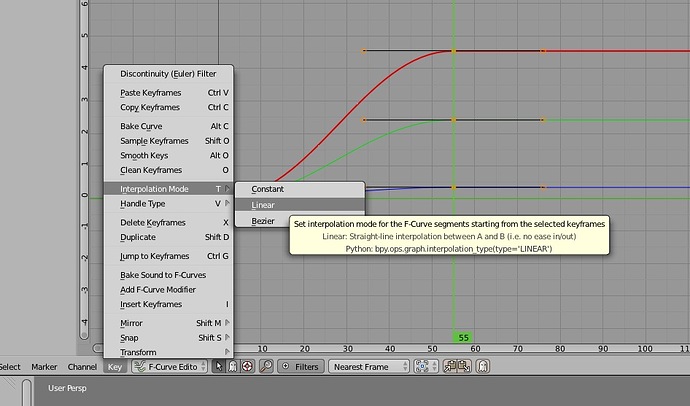The width and height of the screenshot is (690, 406).
Task: Expand the Mirror submenu
Action: 168,323
